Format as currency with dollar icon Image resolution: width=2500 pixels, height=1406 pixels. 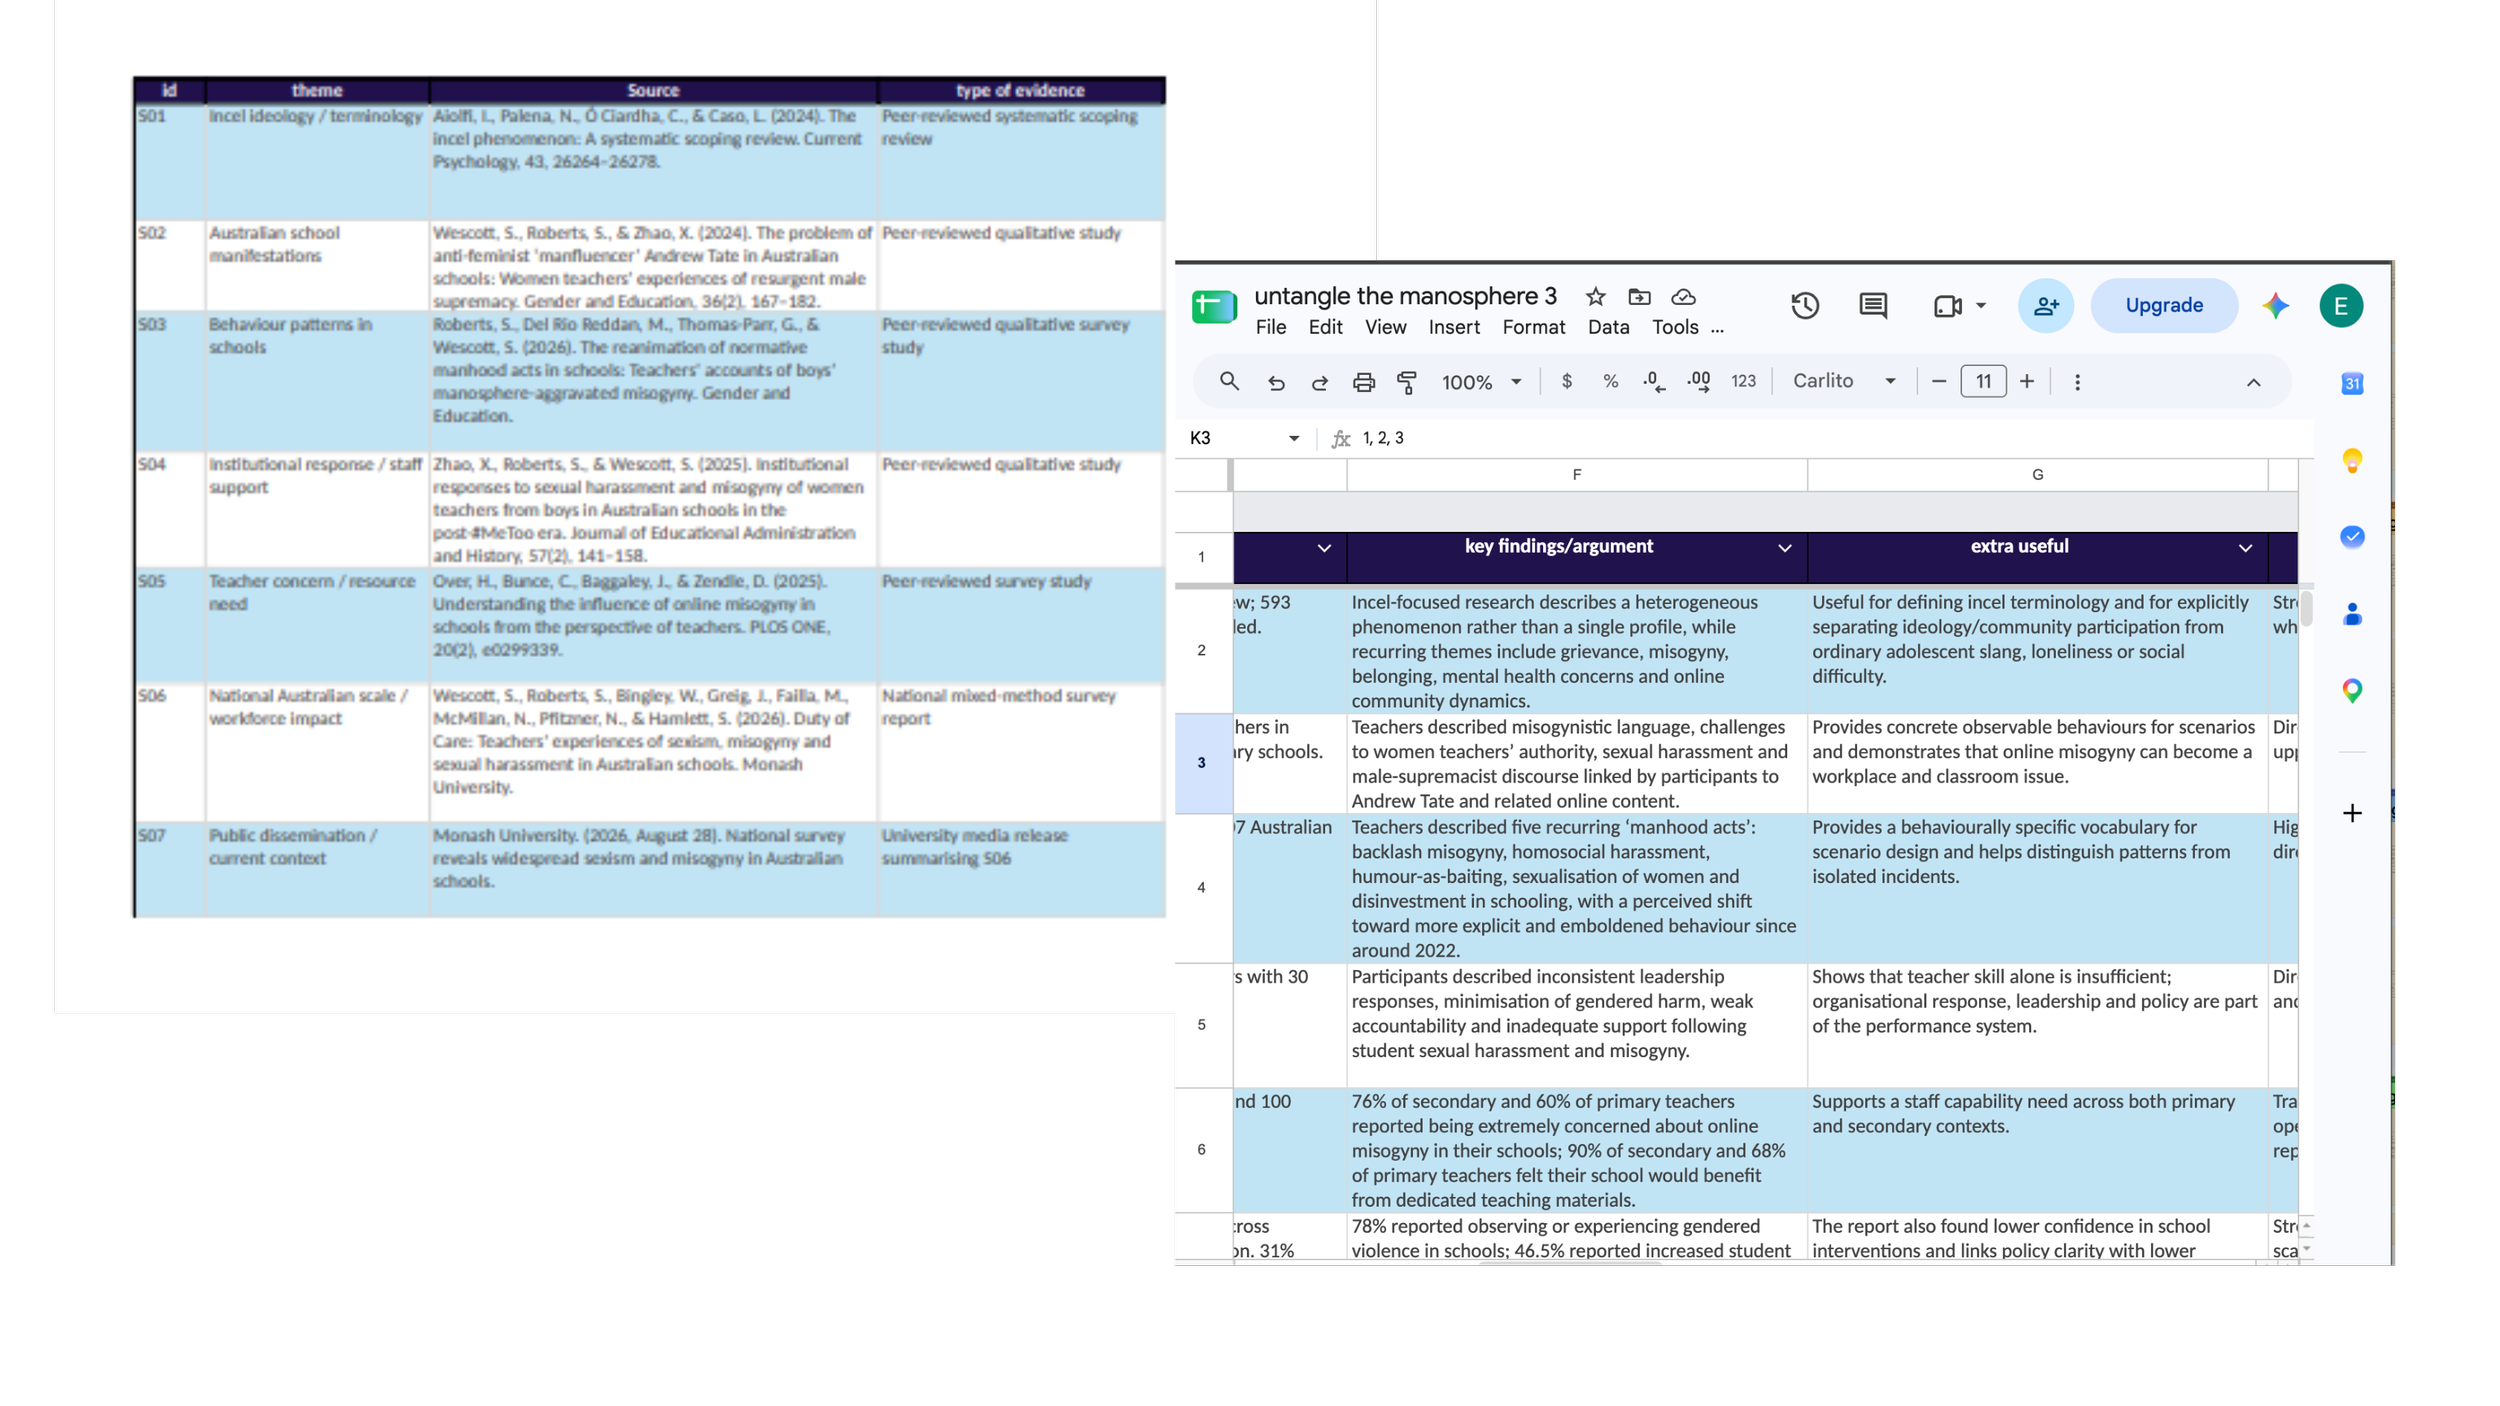[1566, 382]
